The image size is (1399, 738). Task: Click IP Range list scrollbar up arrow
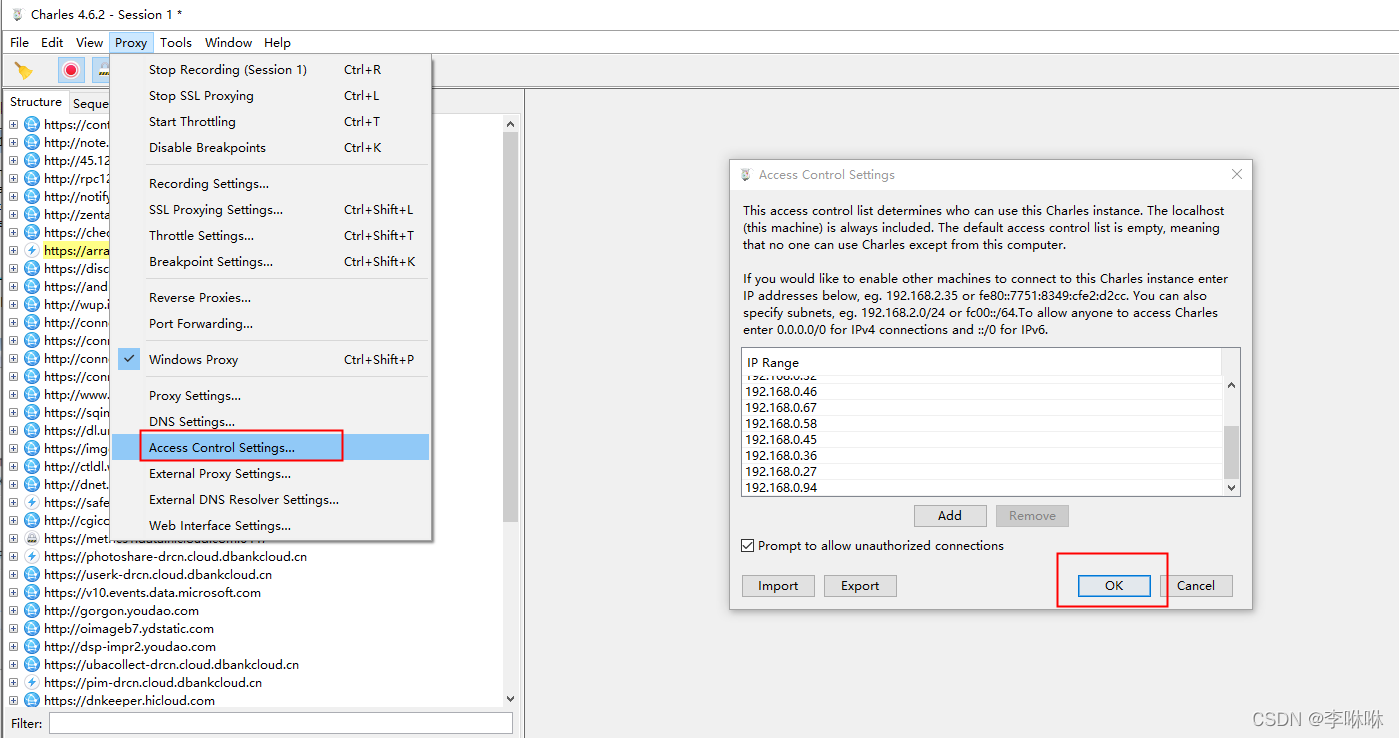[x=1231, y=385]
